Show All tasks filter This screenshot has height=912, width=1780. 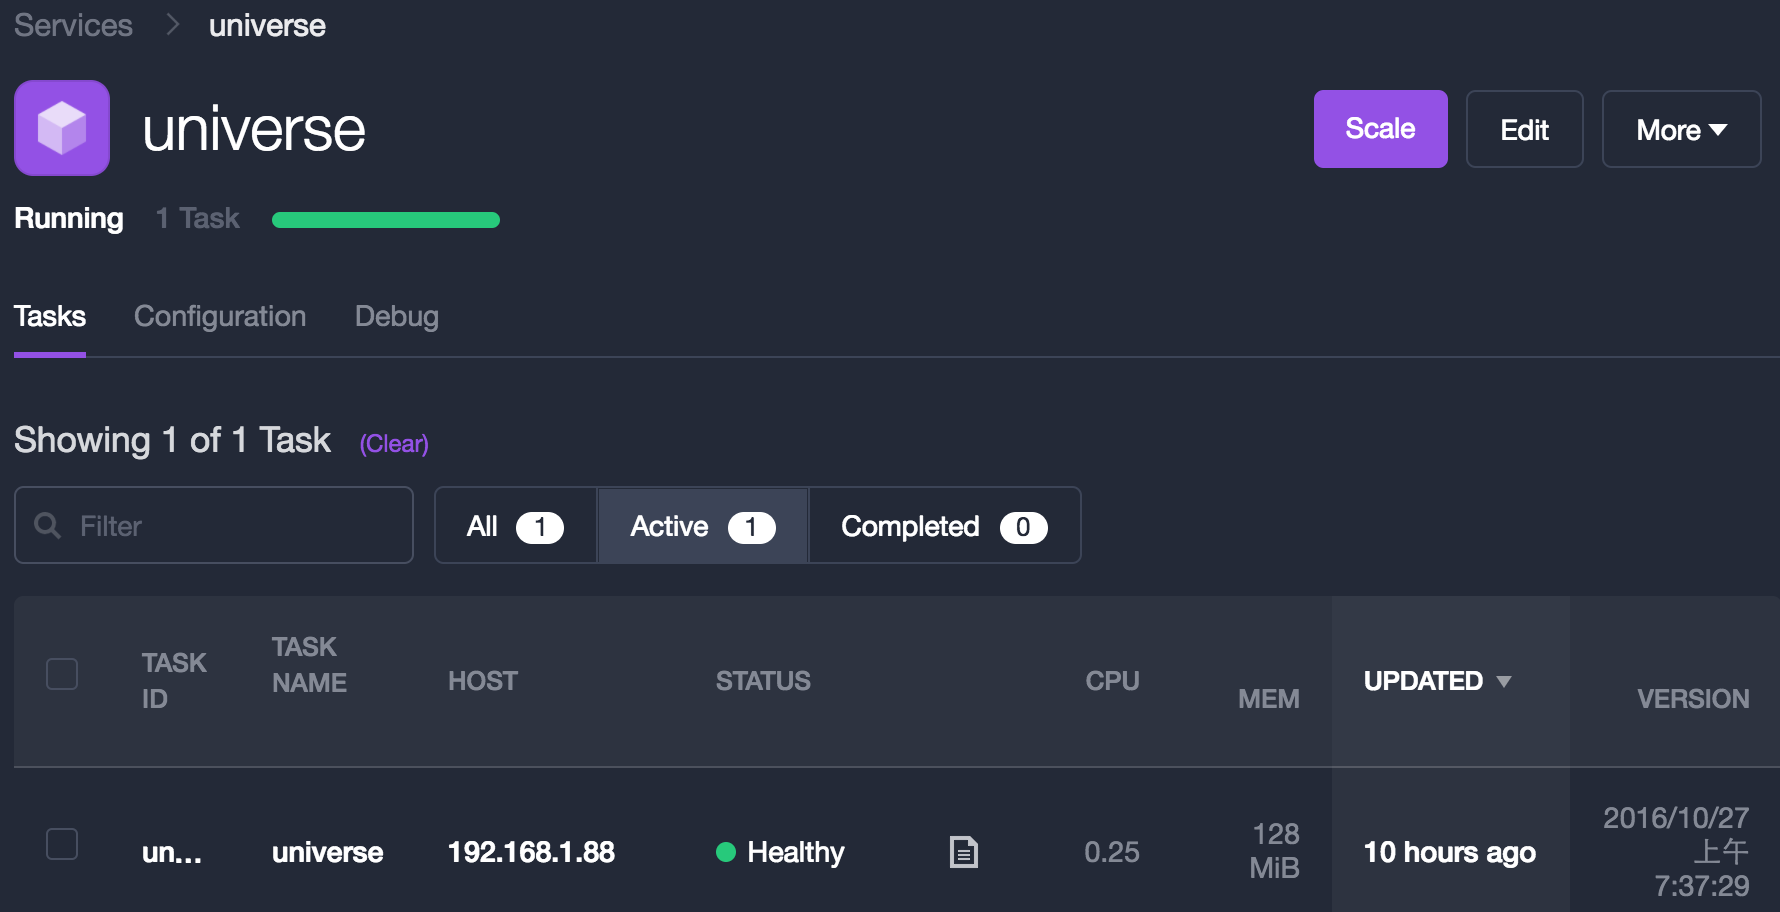[x=515, y=526]
